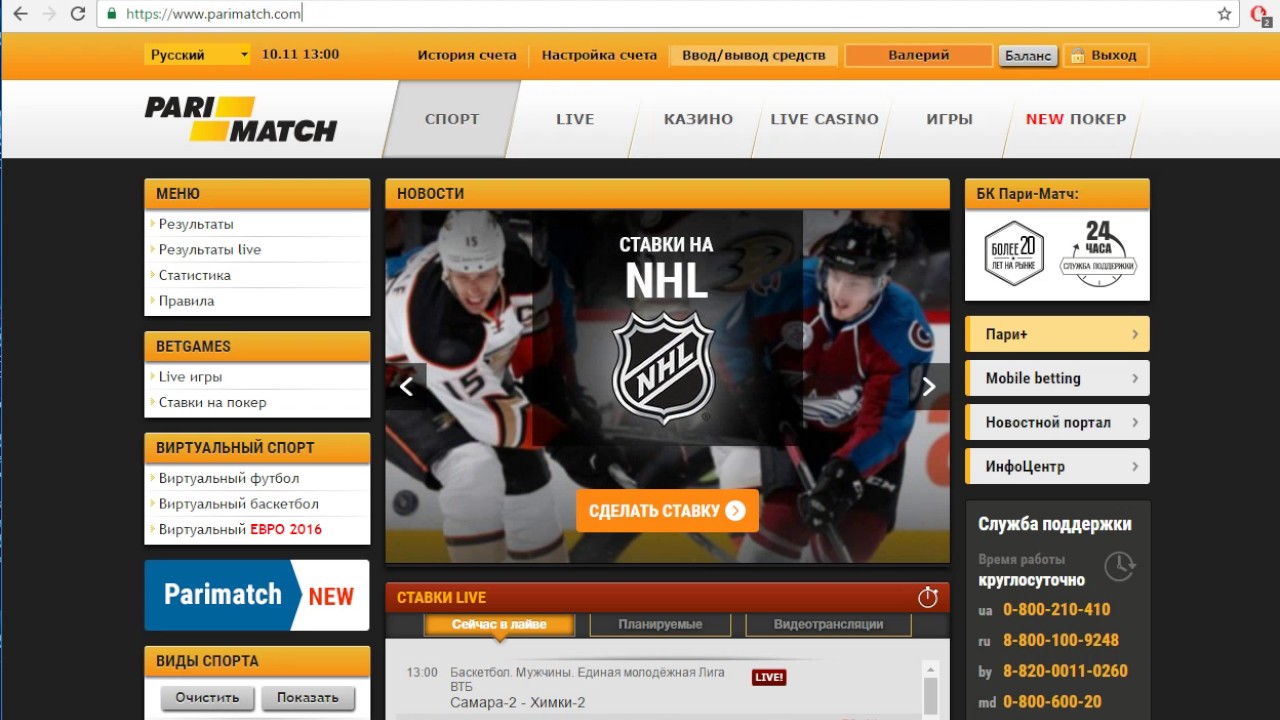
Task: Open История счета
Action: 467,55
